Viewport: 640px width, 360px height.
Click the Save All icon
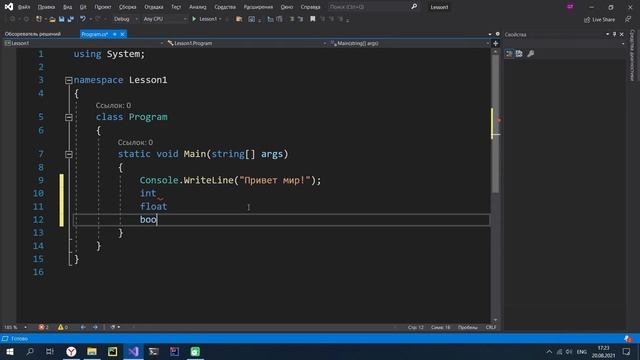70,19
